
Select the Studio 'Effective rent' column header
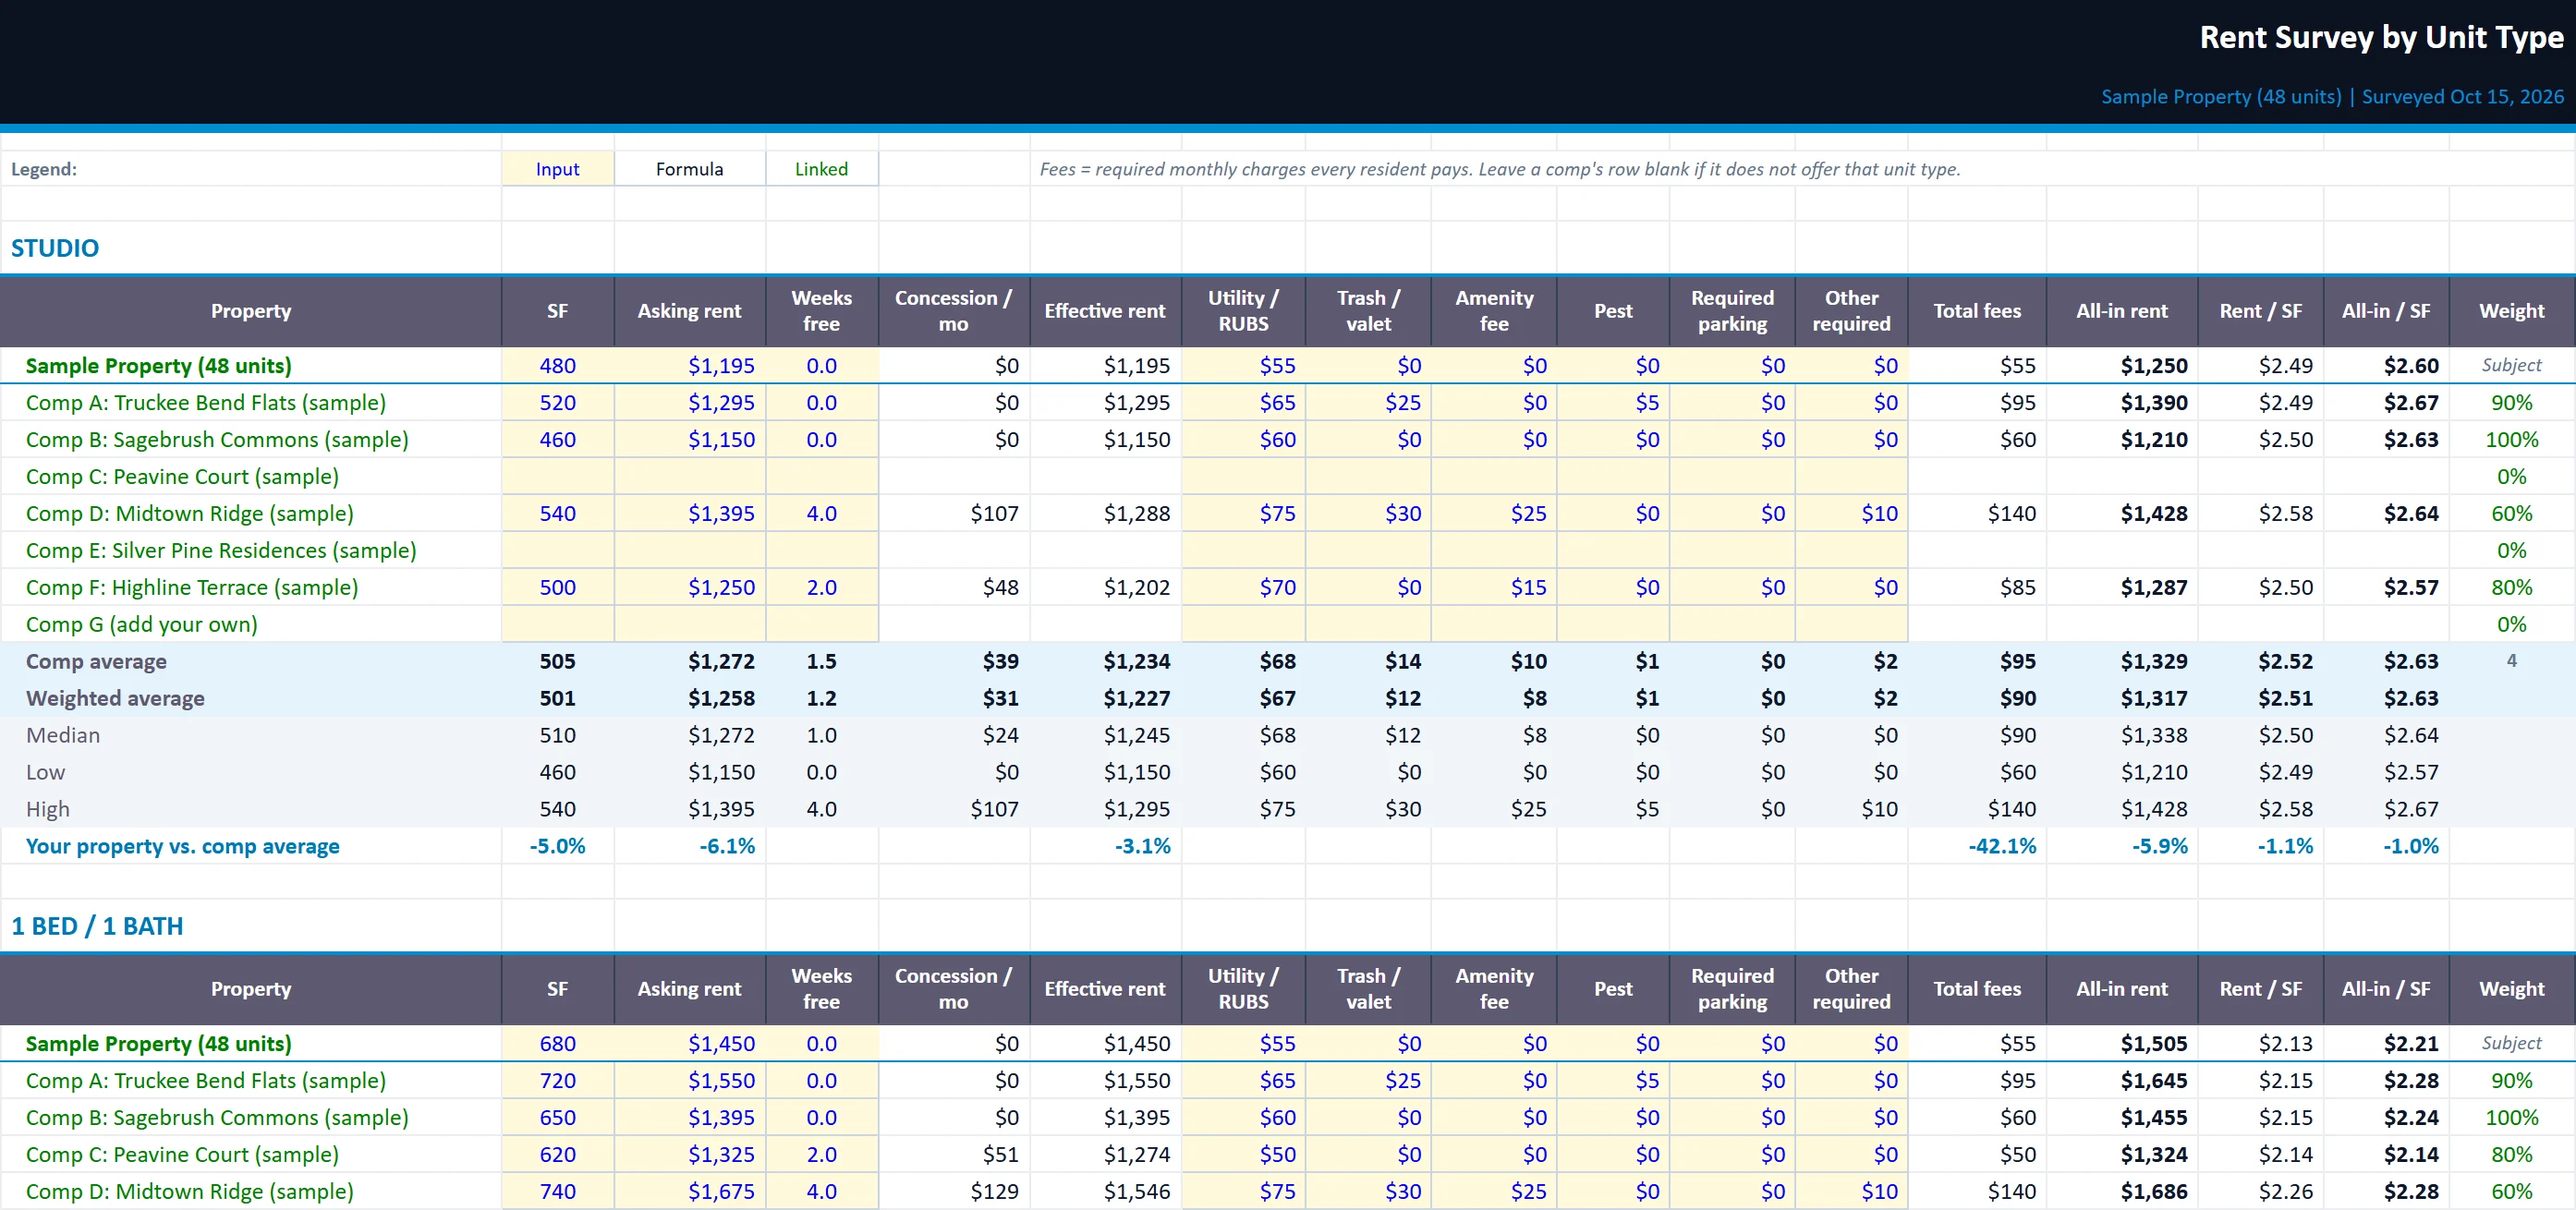point(1105,311)
